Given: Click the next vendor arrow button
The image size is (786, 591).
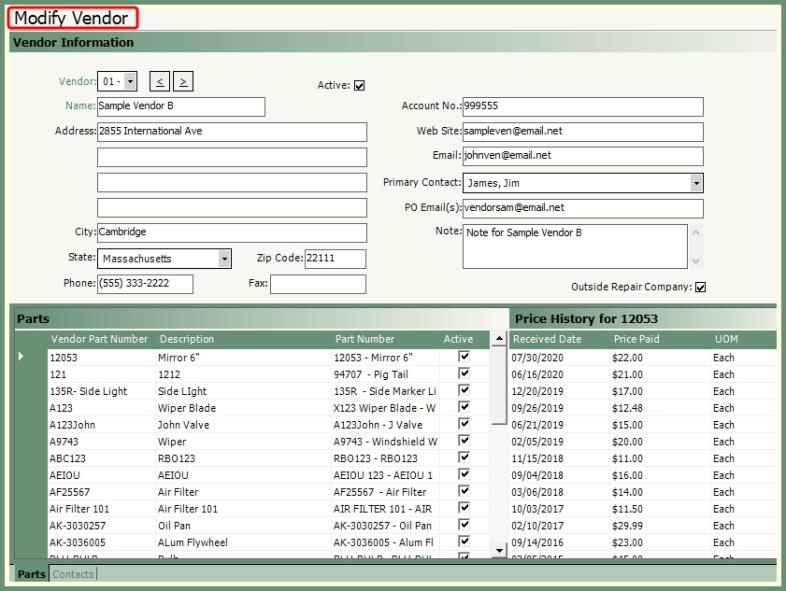Looking at the screenshot, I should 184,81.
